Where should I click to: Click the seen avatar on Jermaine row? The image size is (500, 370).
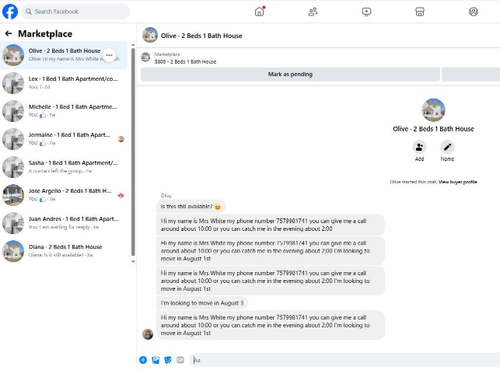[x=121, y=139]
